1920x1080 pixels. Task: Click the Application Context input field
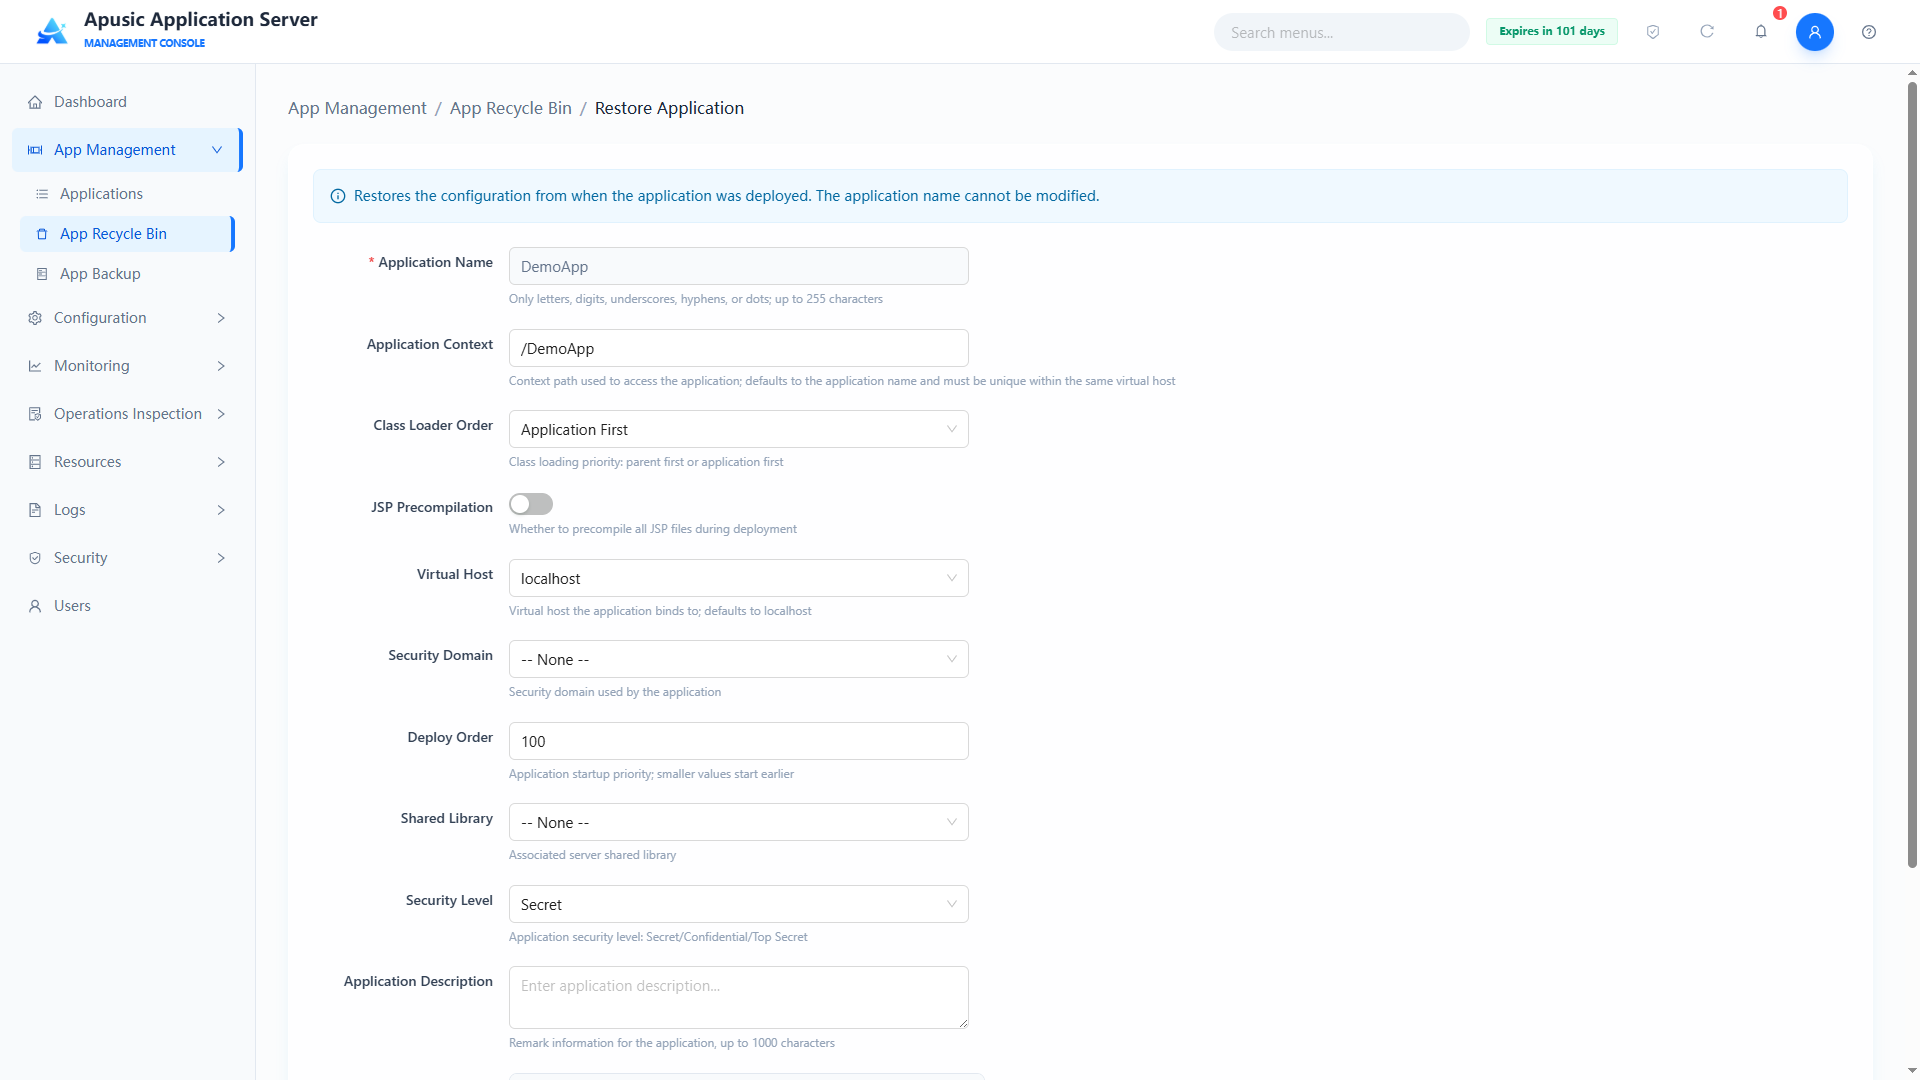pyautogui.click(x=738, y=348)
